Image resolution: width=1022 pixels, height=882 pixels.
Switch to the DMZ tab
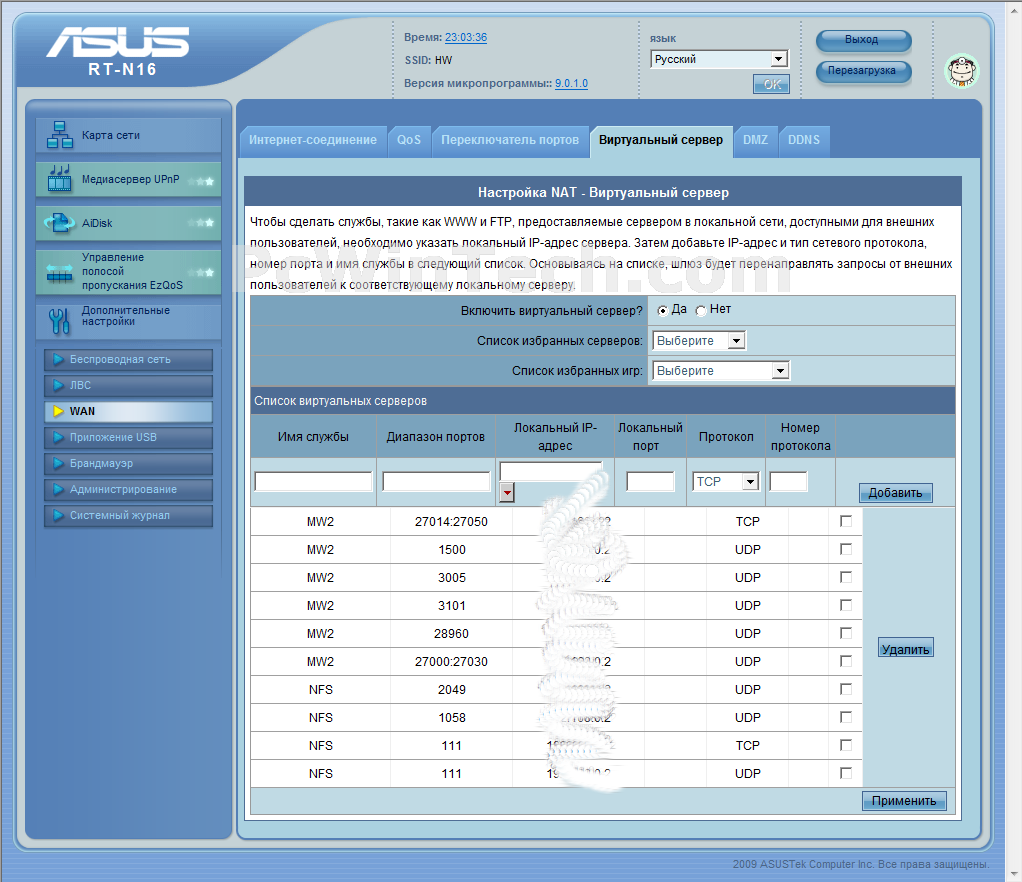(x=755, y=140)
